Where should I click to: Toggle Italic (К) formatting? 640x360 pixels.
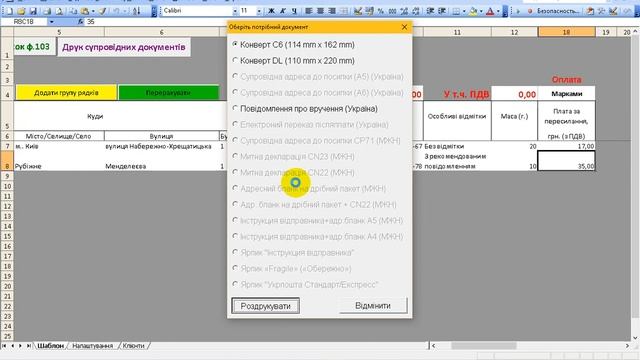point(282,11)
